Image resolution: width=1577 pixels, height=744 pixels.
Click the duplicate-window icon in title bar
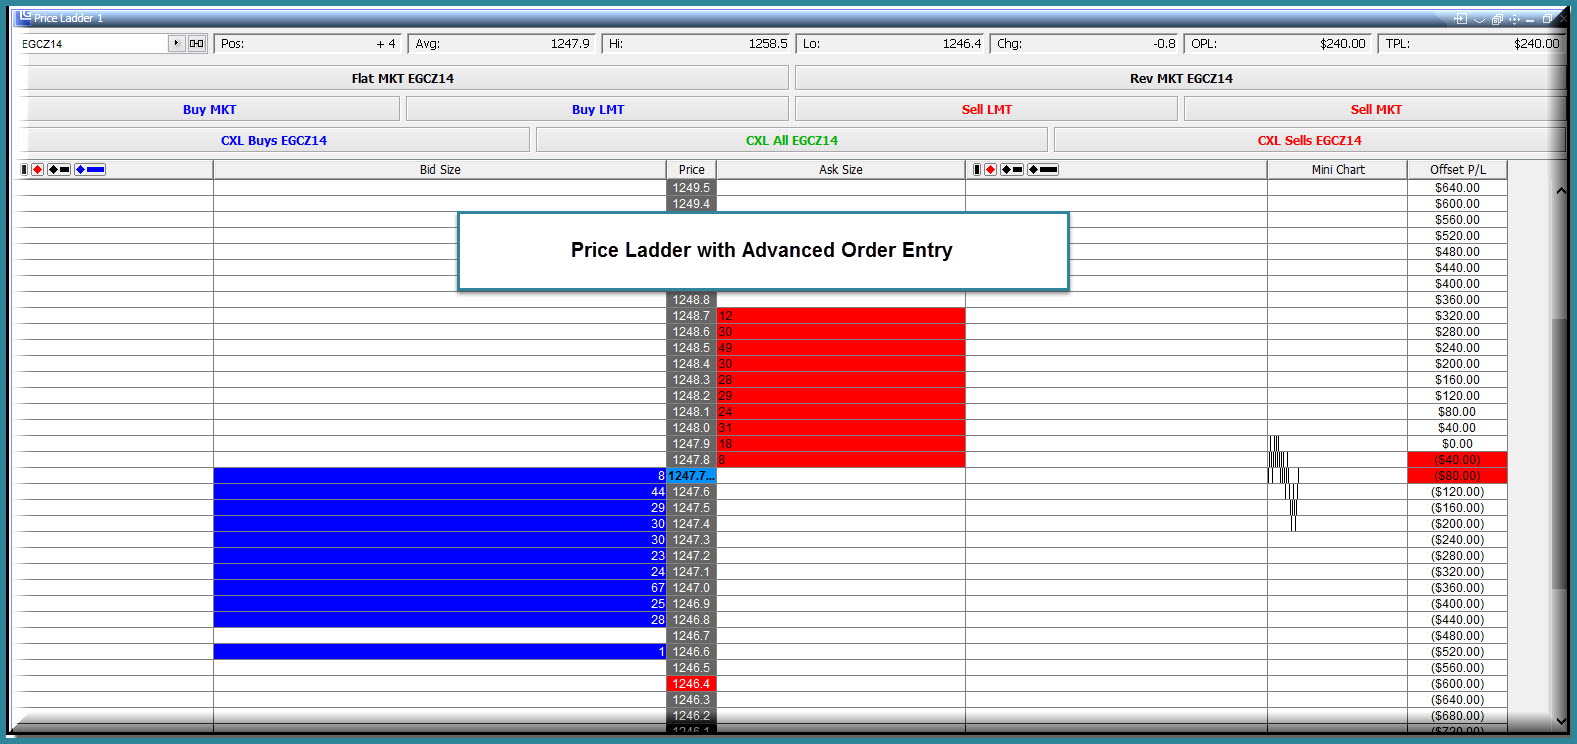click(x=1497, y=19)
